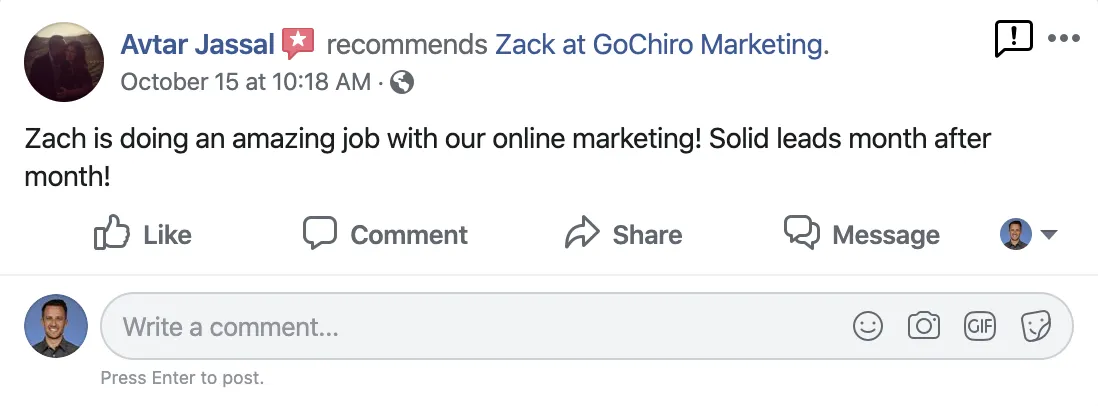Click the small profile avatar near Message
Viewport: 1098px width, 406px height.
[x=1016, y=234]
